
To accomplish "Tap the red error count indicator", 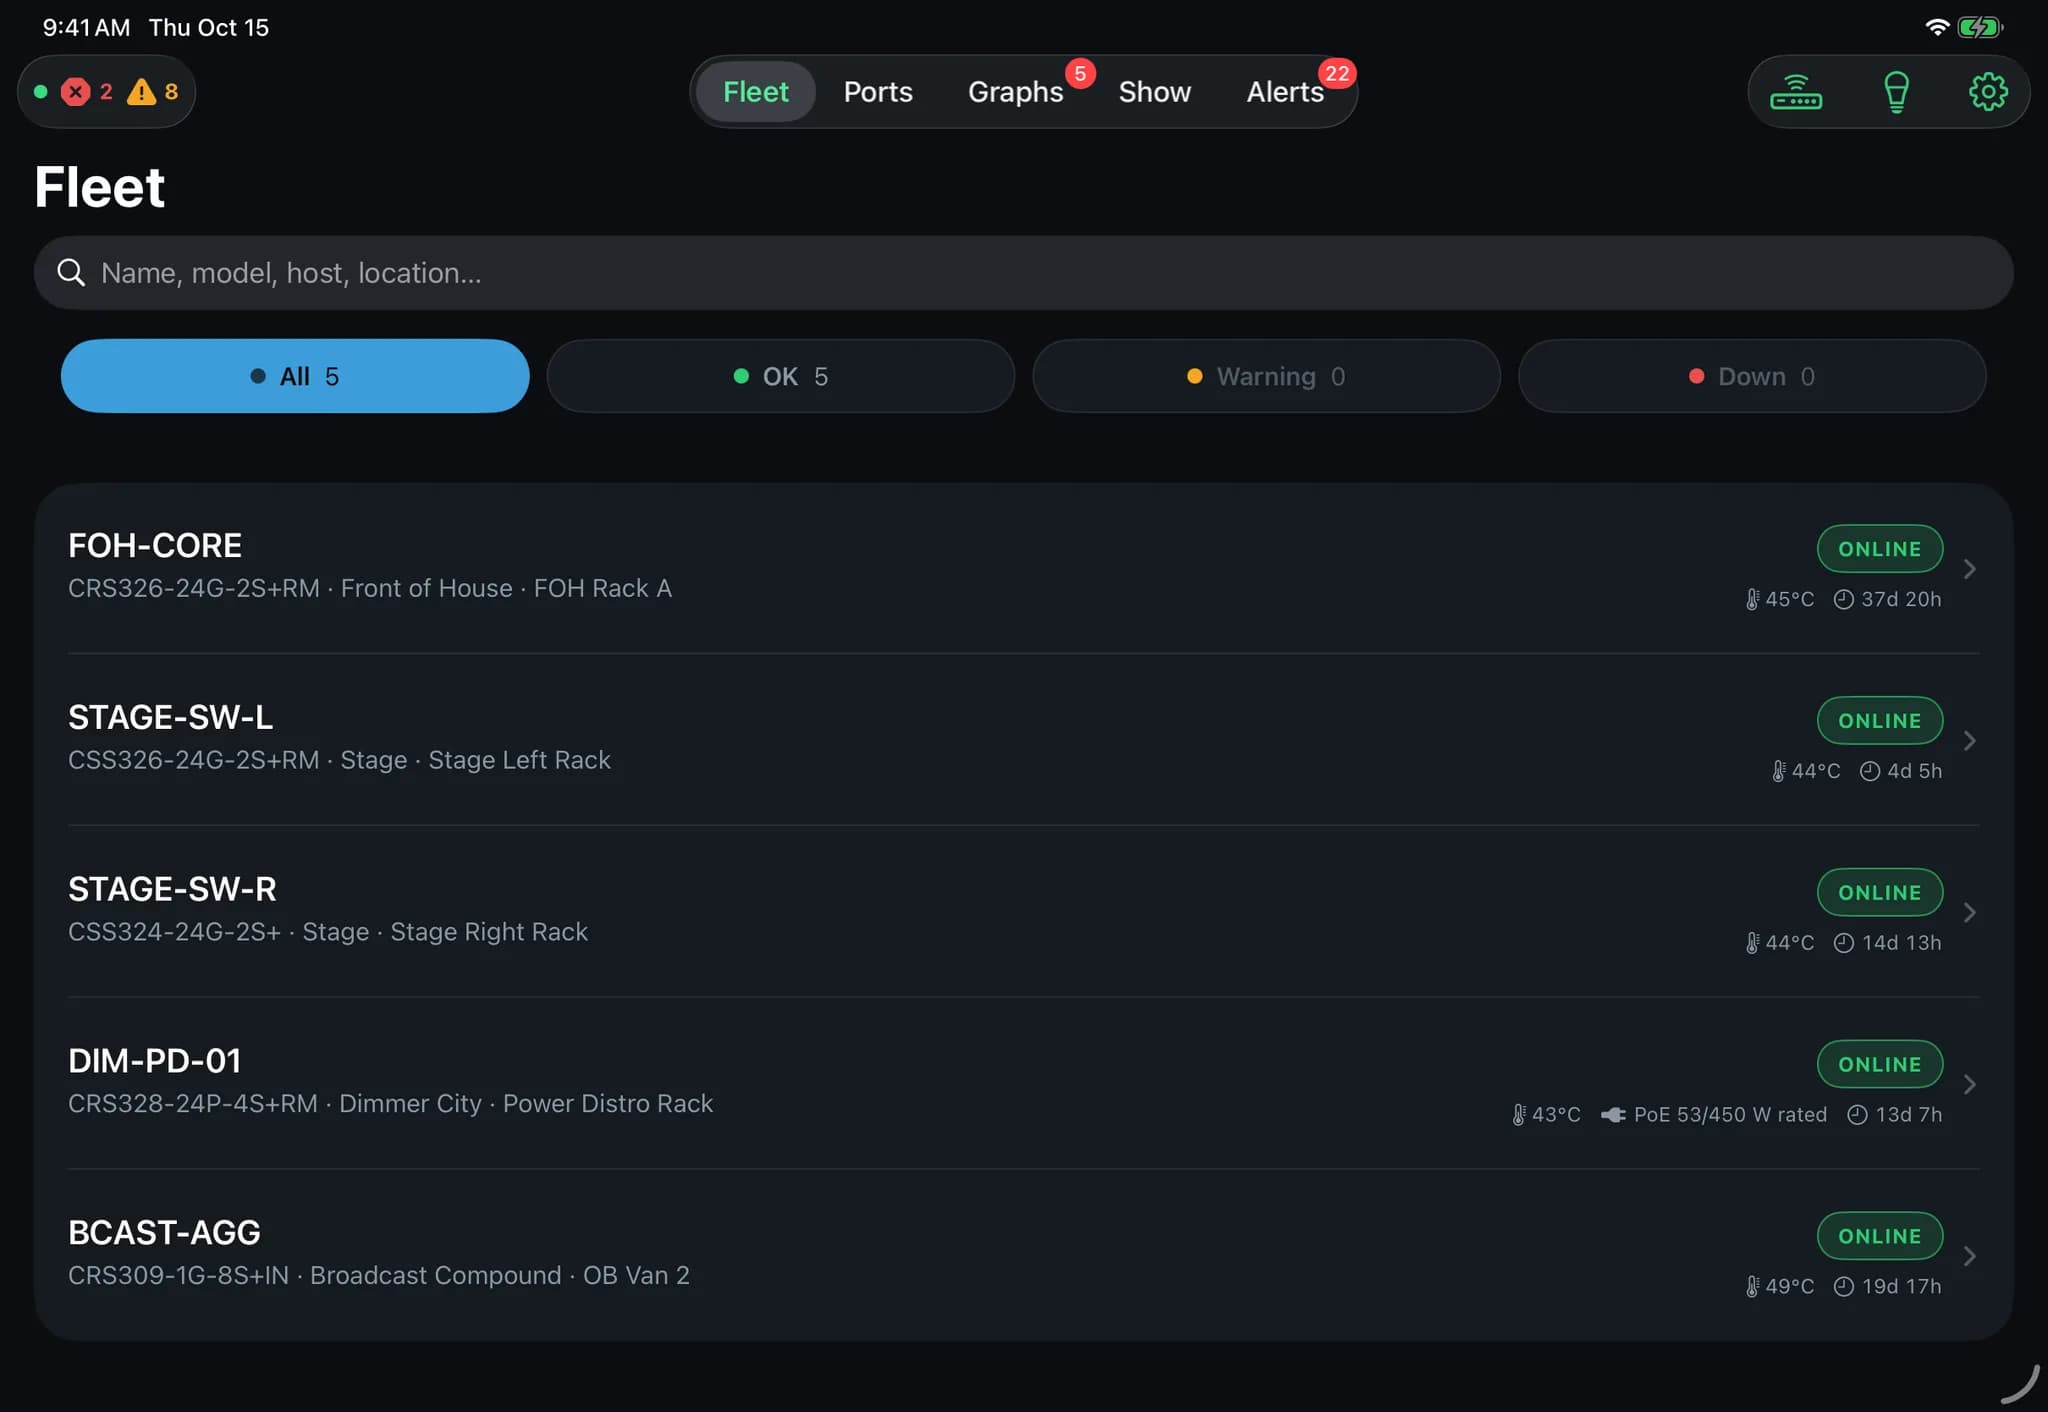I will 87,92.
